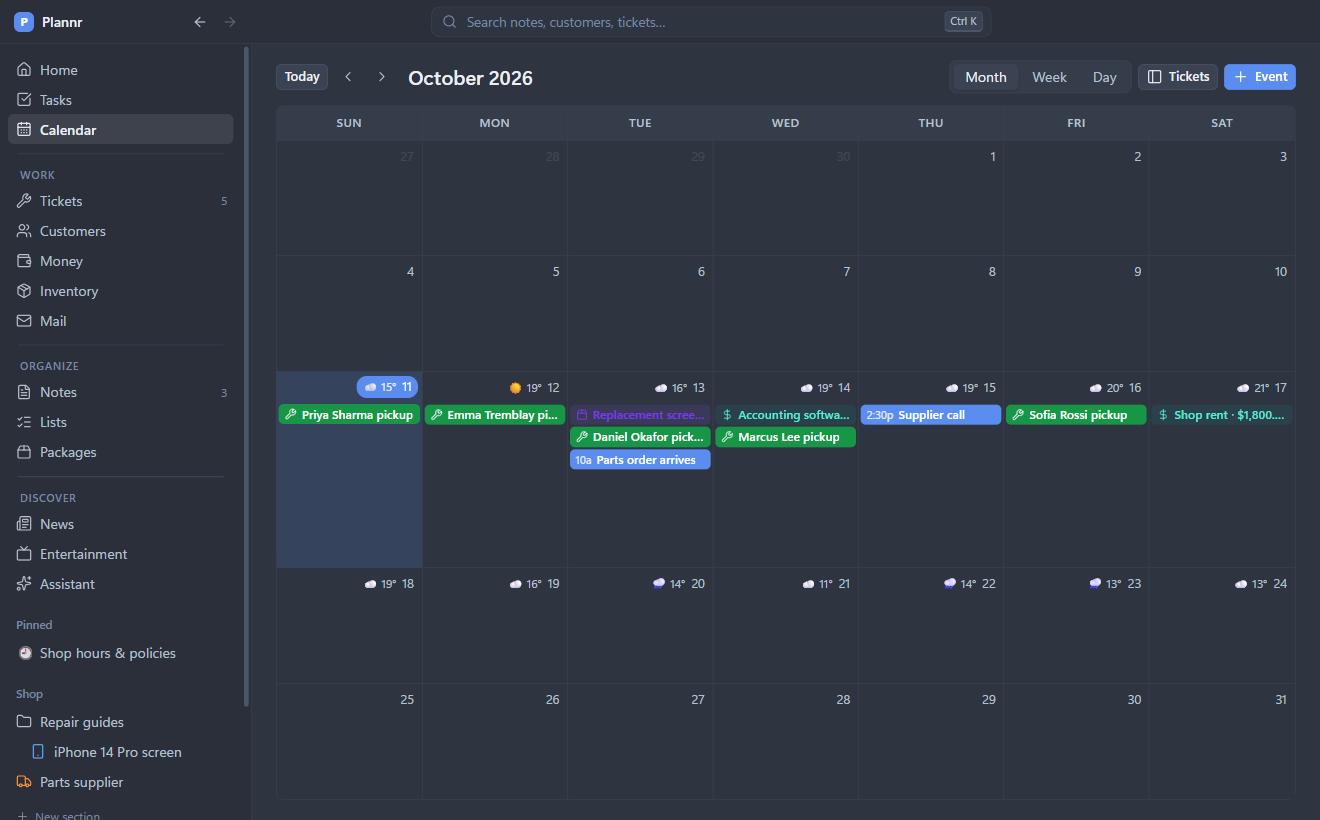Open the Parts supplier item

tap(121, 782)
